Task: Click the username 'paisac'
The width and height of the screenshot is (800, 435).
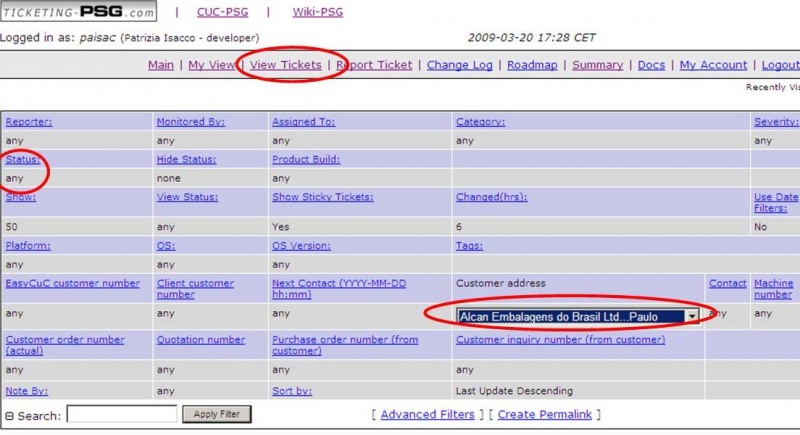Action: tap(97, 38)
